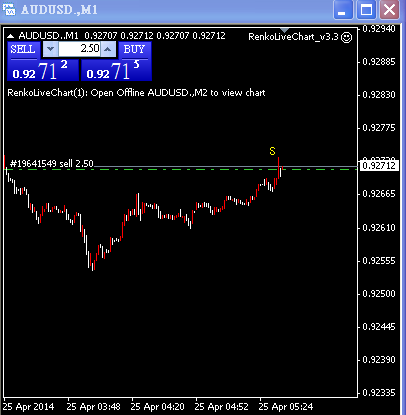Click the current price label 0.92712 on axis

(379, 166)
